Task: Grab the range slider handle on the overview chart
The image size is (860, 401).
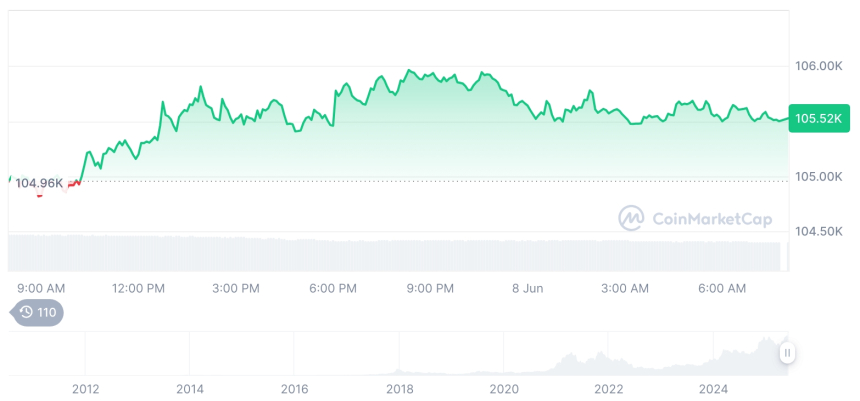Action: pyautogui.click(x=787, y=353)
